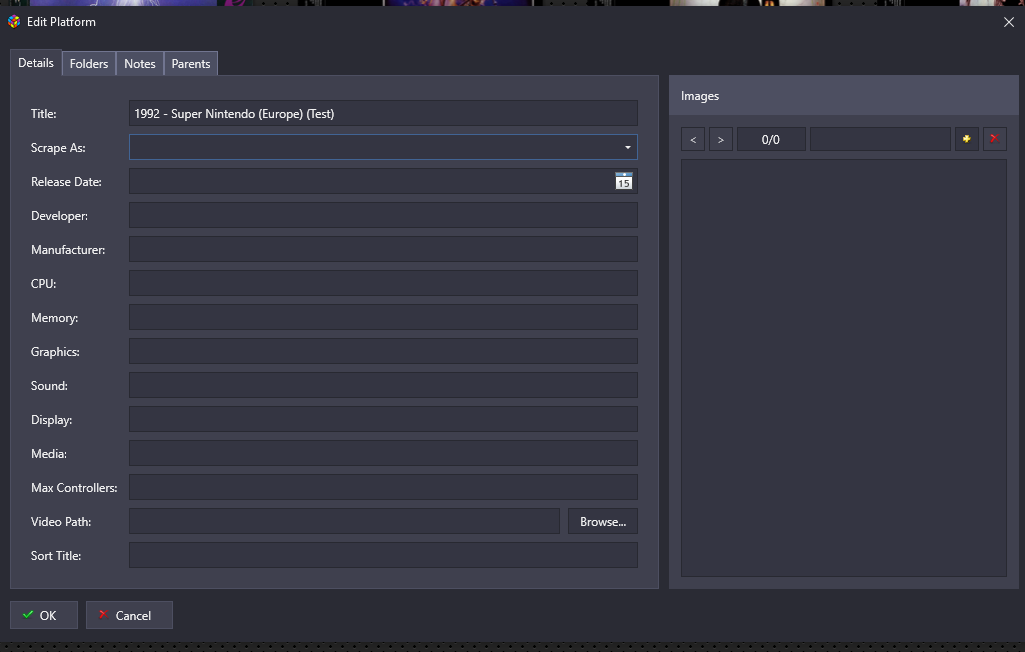Edit the Title field text
This screenshot has height=652, width=1025.
[x=383, y=113]
